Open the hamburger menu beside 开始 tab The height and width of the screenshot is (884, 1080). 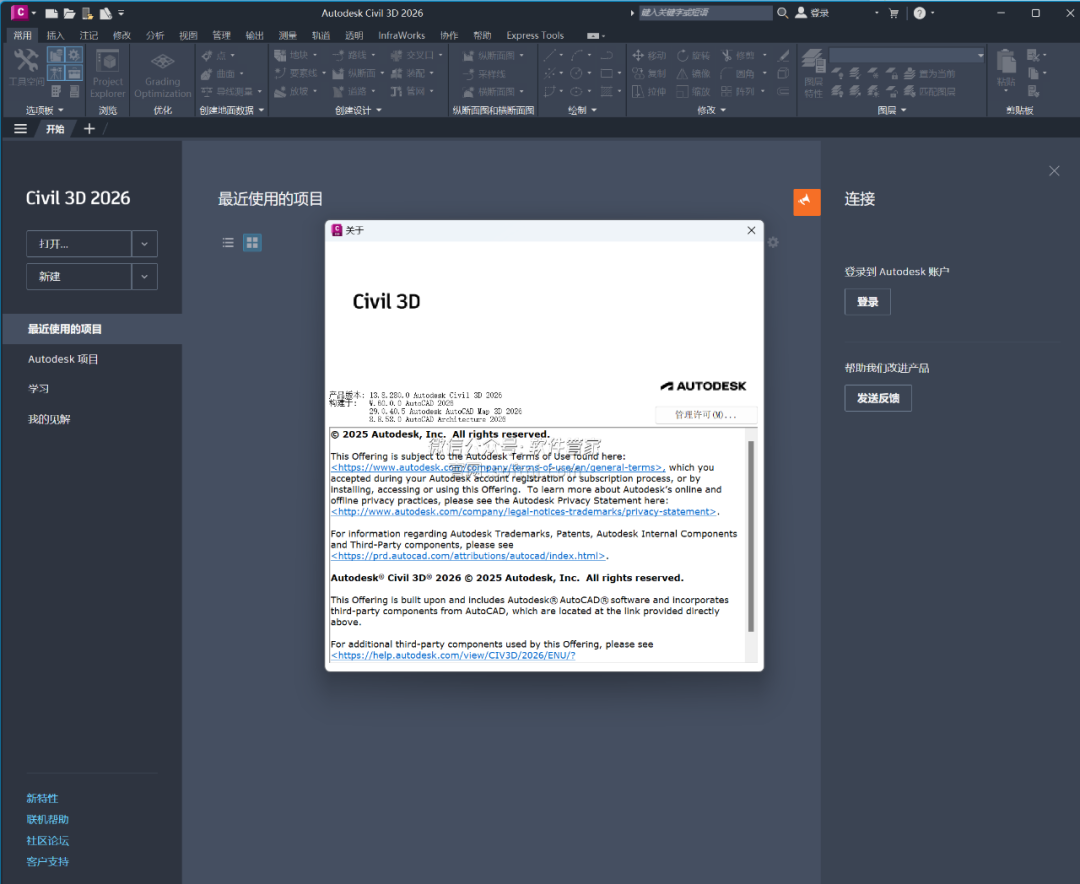[21, 129]
